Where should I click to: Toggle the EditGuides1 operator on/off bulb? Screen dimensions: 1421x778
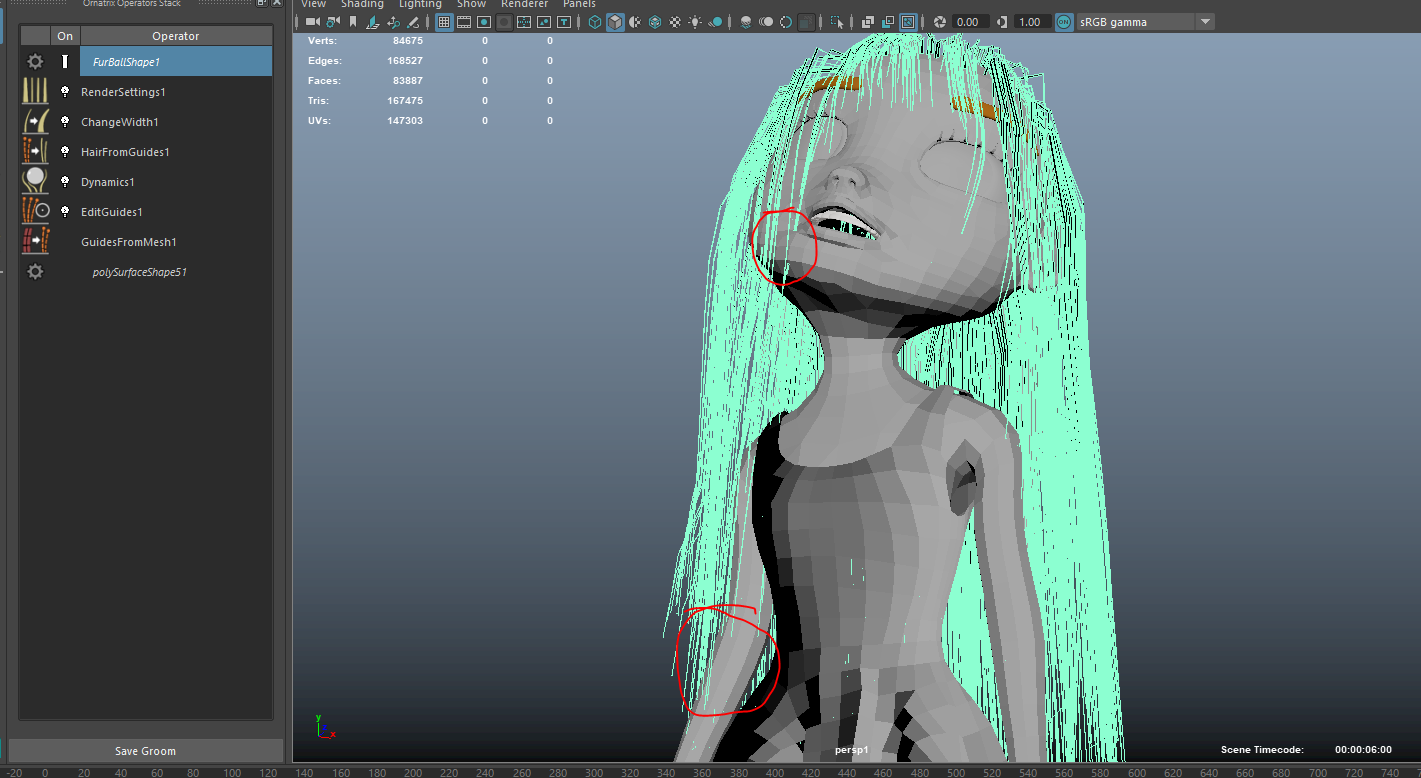point(65,212)
